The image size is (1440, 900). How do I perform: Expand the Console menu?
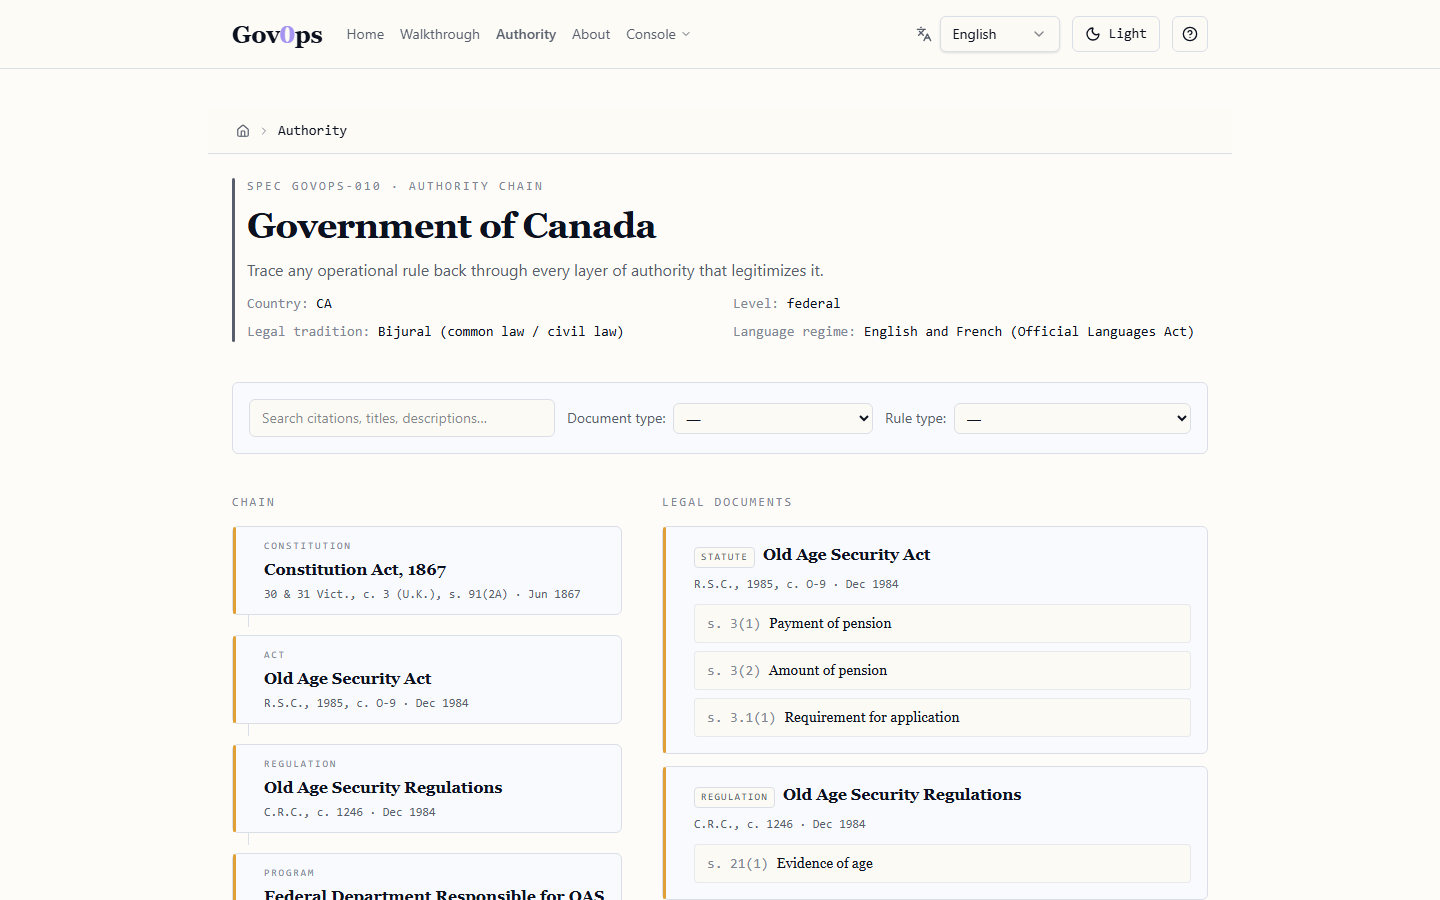click(658, 34)
